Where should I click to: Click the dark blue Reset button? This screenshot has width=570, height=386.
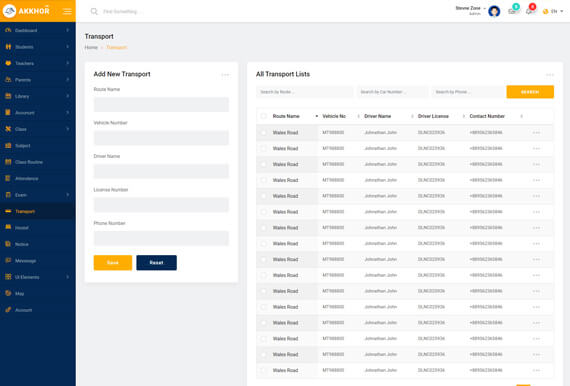[156, 262]
